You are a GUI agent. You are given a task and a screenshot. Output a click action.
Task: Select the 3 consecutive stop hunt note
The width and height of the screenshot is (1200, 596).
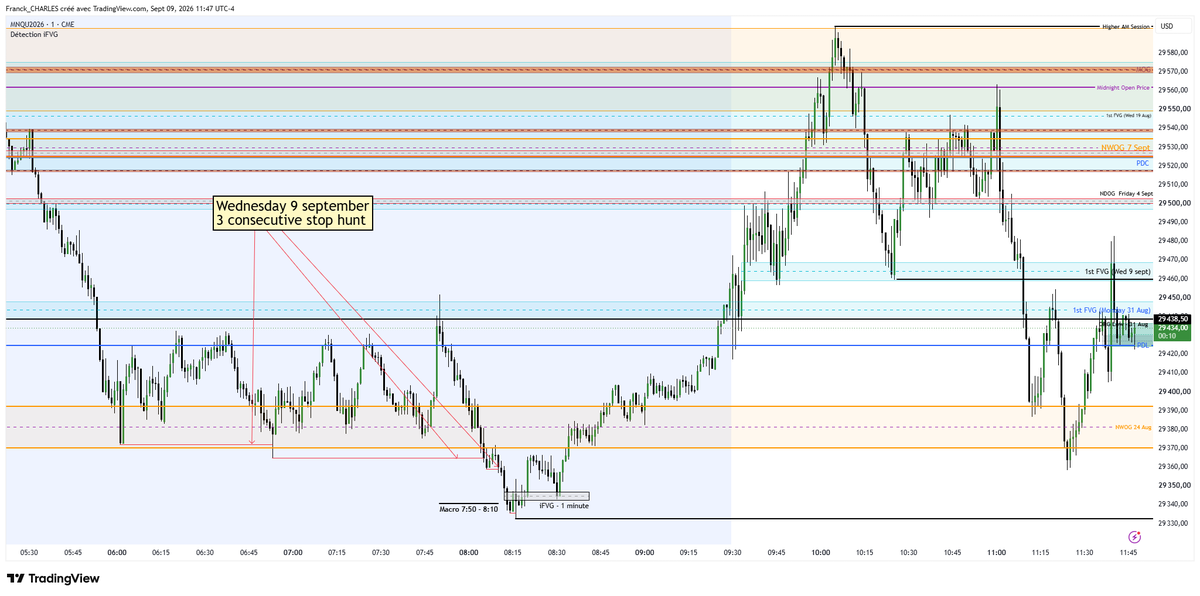[x=292, y=213]
